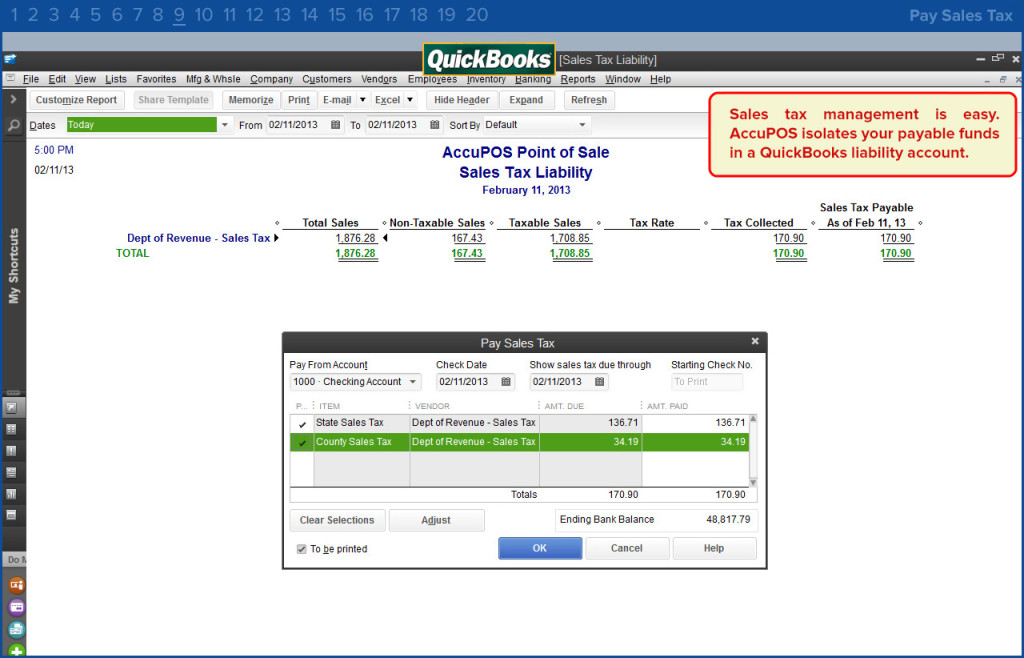
Task: Select the State Sales Tax item cell
Action: (x=362, y=423)
